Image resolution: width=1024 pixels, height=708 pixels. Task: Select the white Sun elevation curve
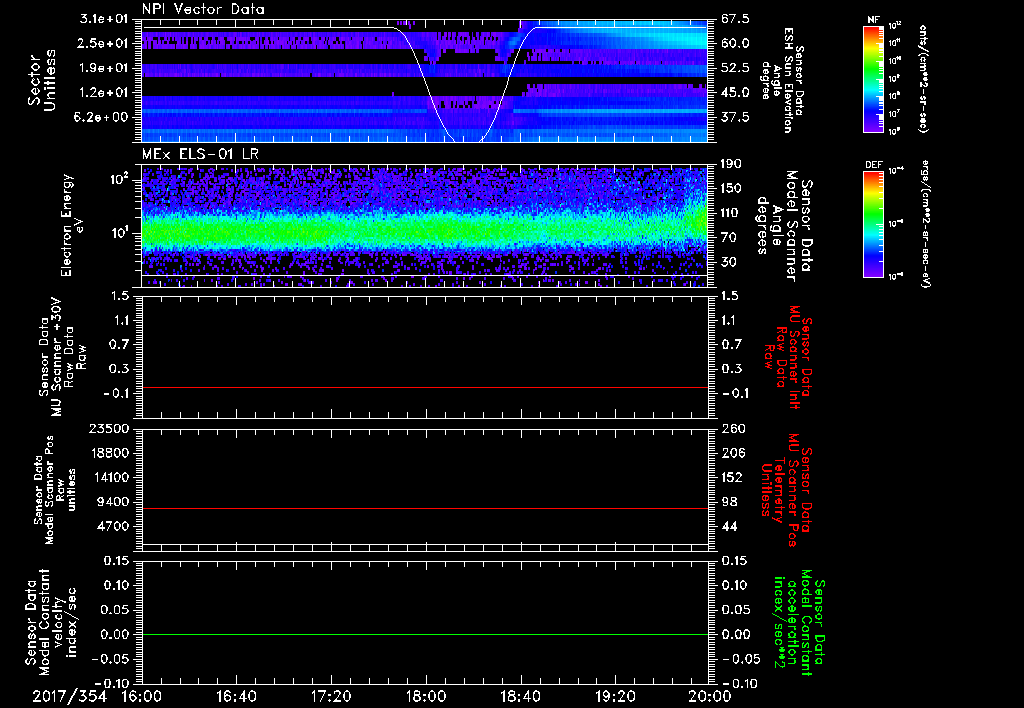424,84
